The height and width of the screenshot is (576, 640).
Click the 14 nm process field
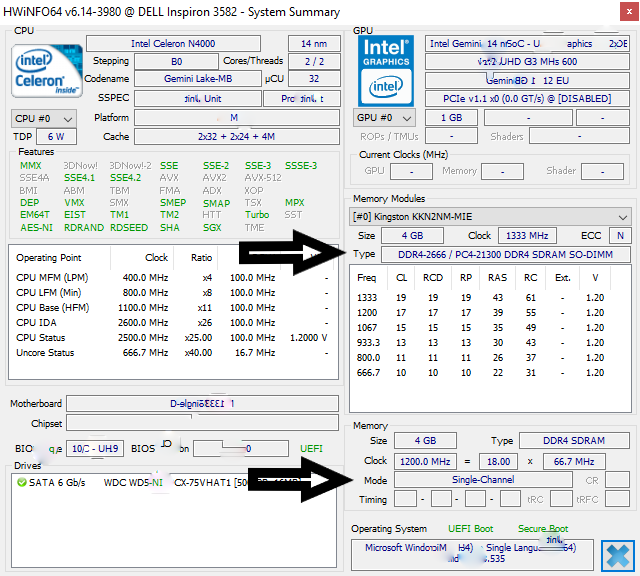[x=314, y=44]
